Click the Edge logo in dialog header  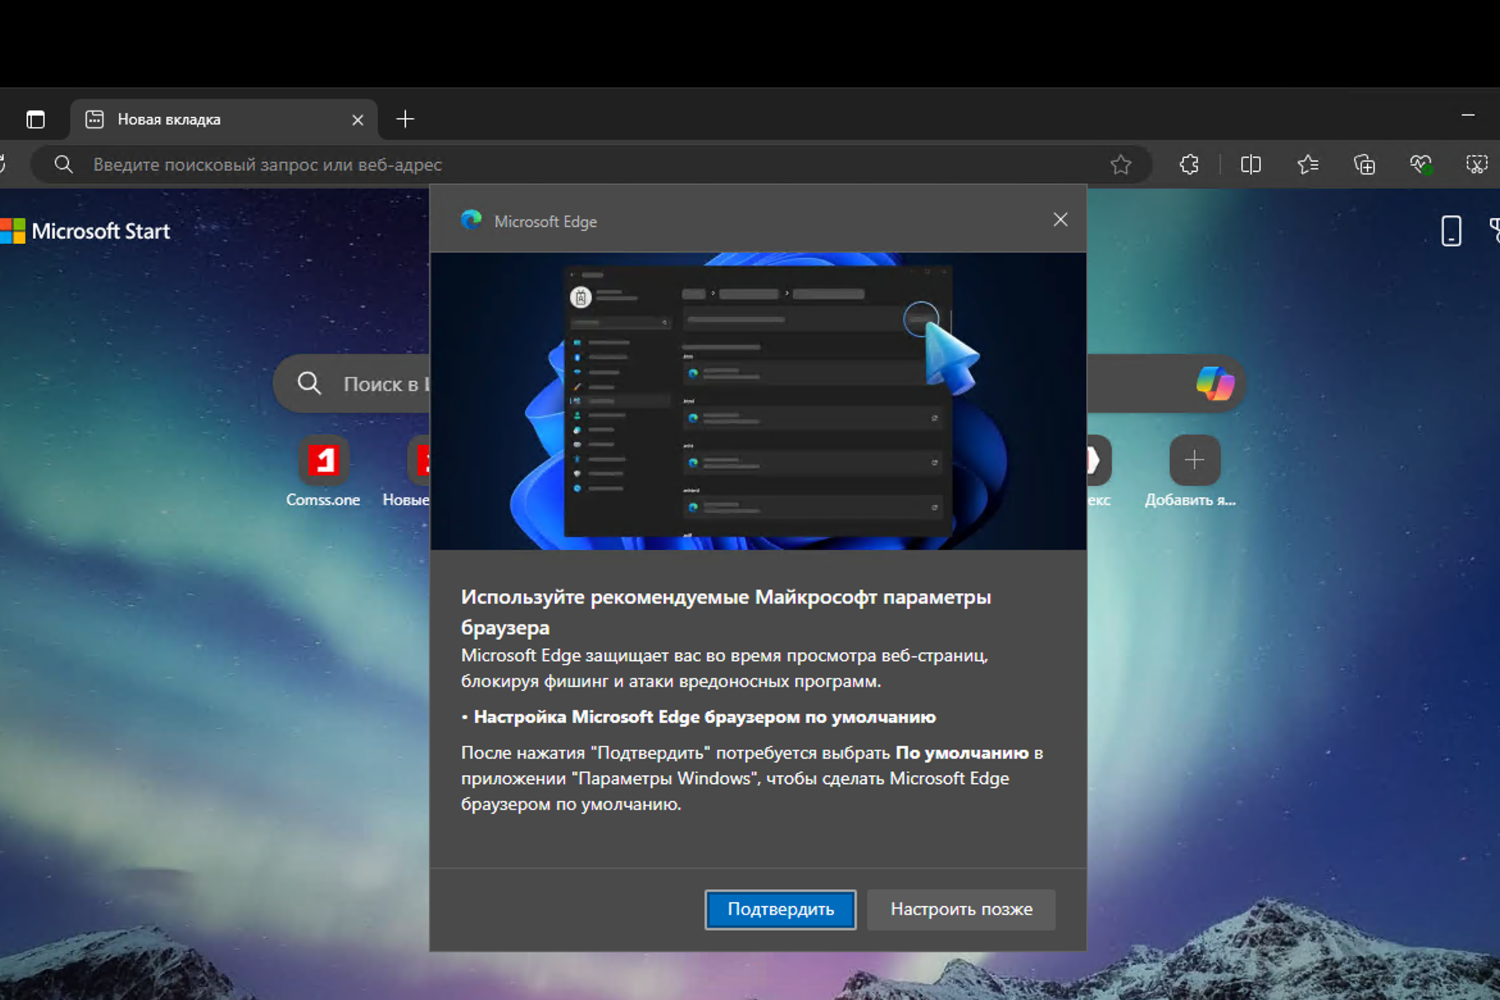pyautogui.click(x=472, y=220)
